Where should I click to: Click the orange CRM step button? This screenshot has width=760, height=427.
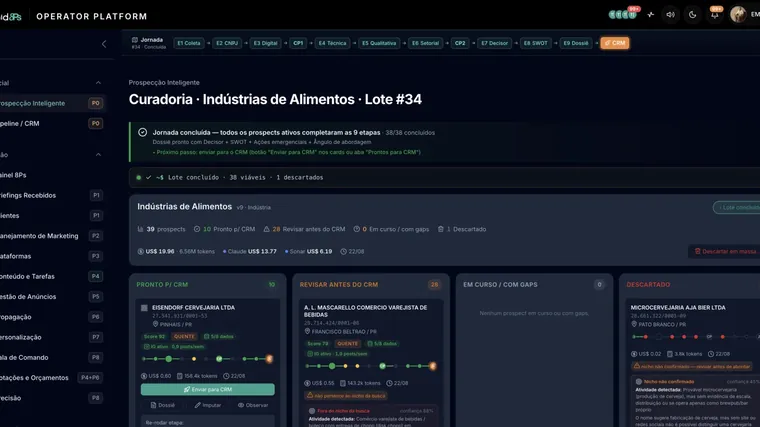click(615, 43)
